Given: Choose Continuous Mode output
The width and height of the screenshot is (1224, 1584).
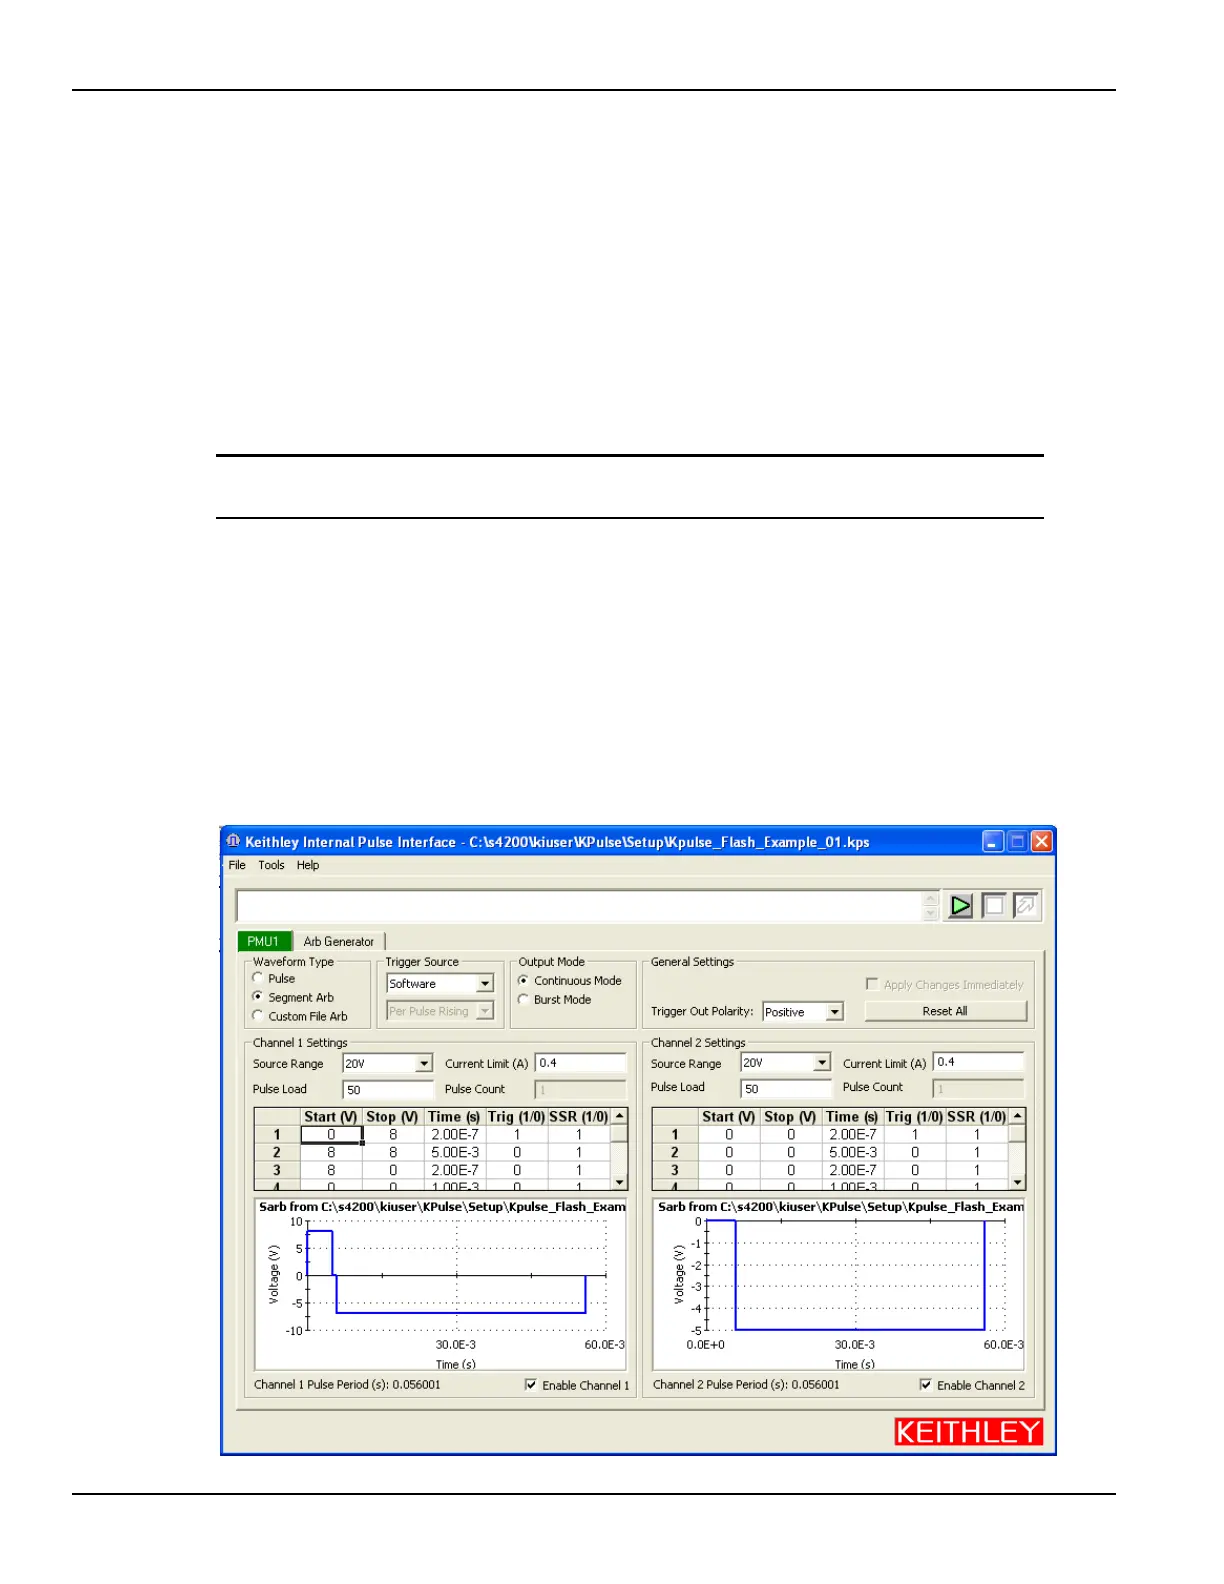Looking at the screenshot, I should tap(523, 980).
